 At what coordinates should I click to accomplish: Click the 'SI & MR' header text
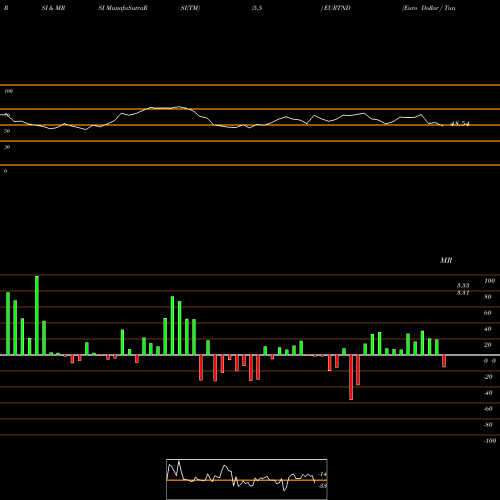click(53, 8)
